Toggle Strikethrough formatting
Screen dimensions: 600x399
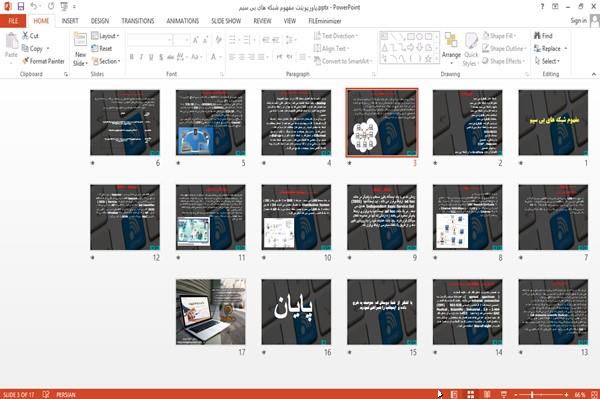pos(171,57)
